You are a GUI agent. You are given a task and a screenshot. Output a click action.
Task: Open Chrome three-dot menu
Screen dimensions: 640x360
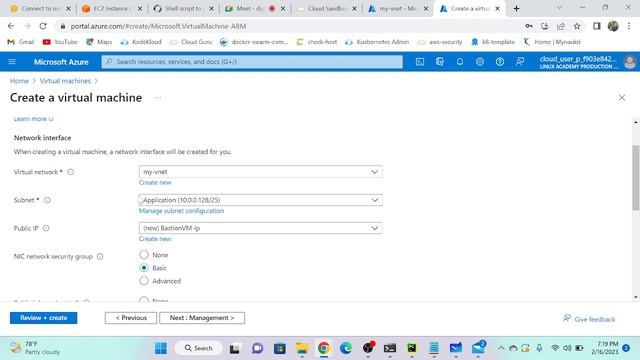point(629,26)
